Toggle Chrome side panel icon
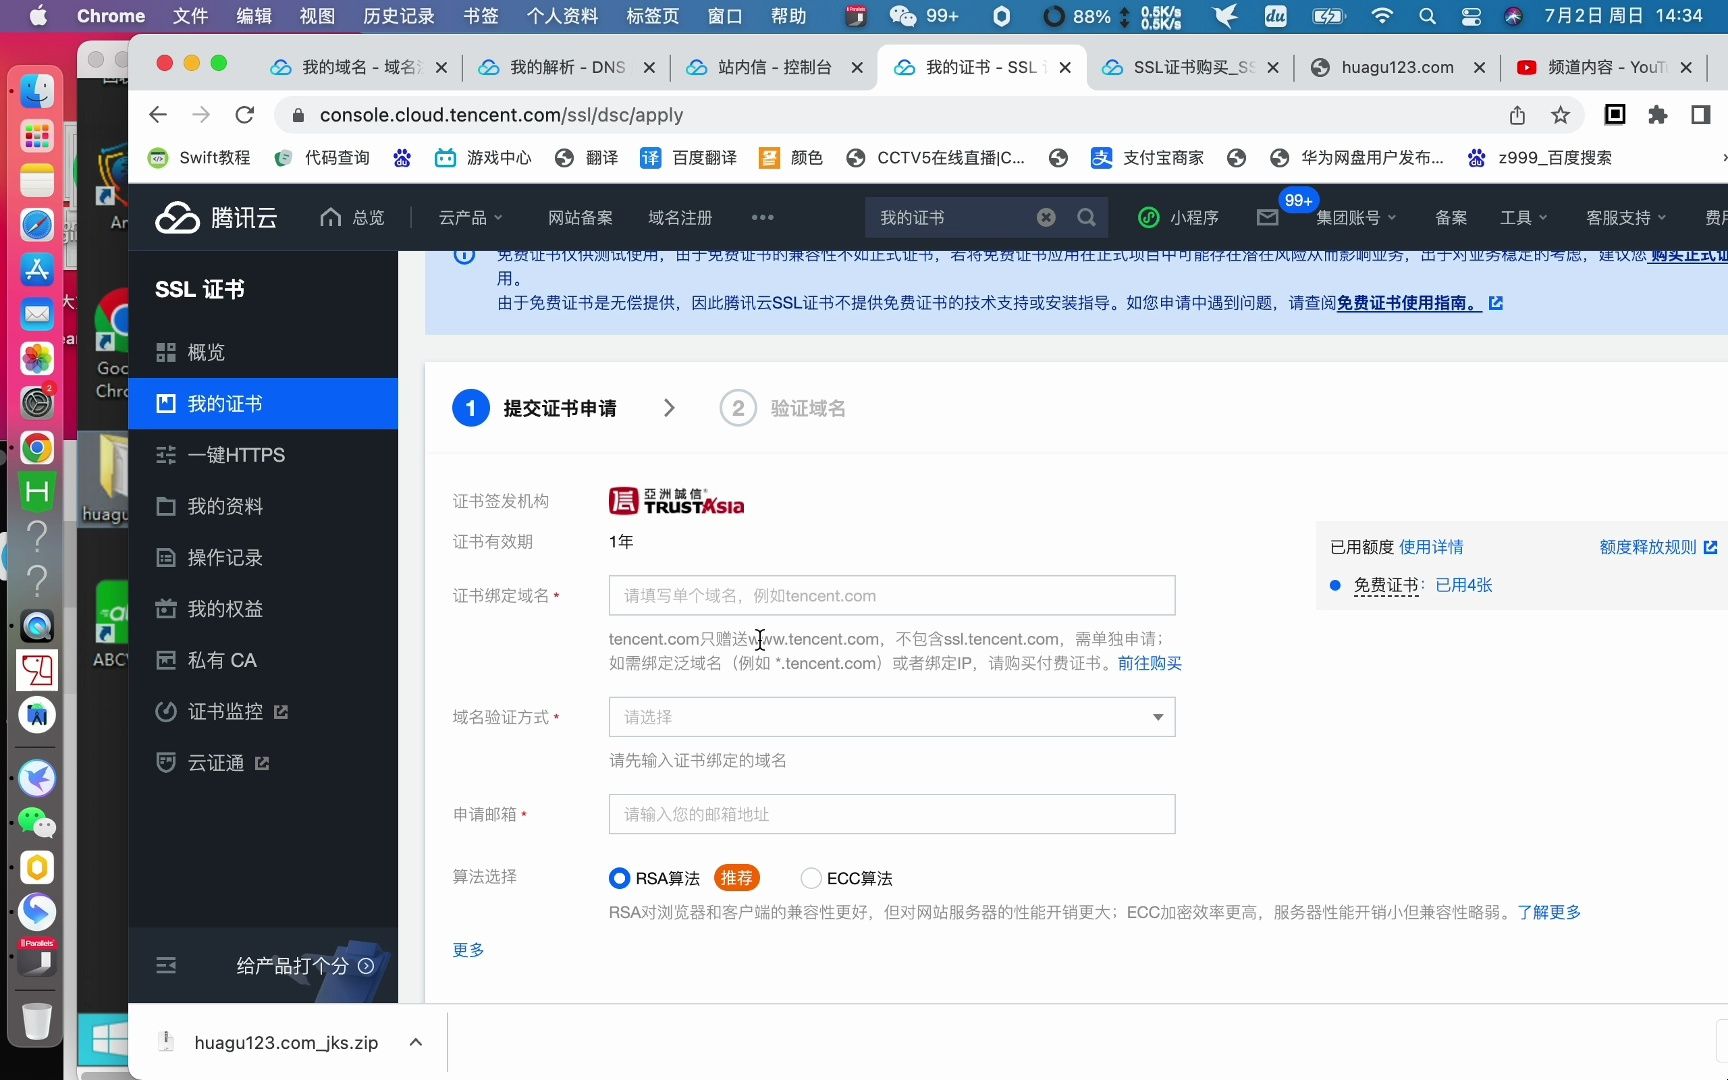 pos(1701,115)
